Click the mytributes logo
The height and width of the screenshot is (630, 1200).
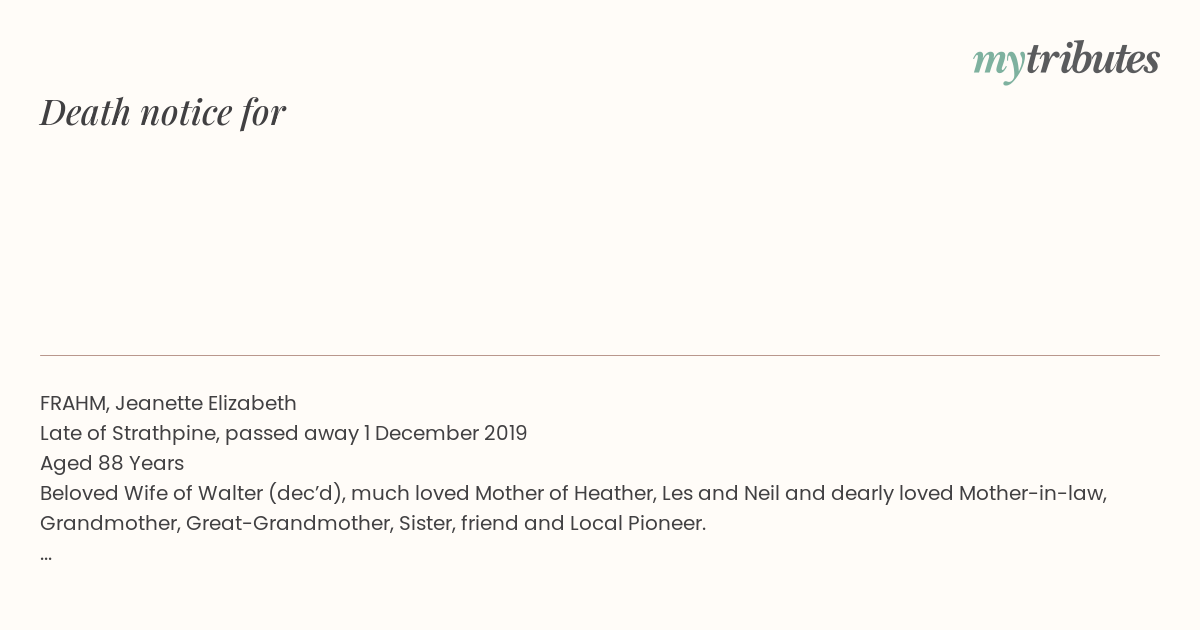pos(1066,60)
